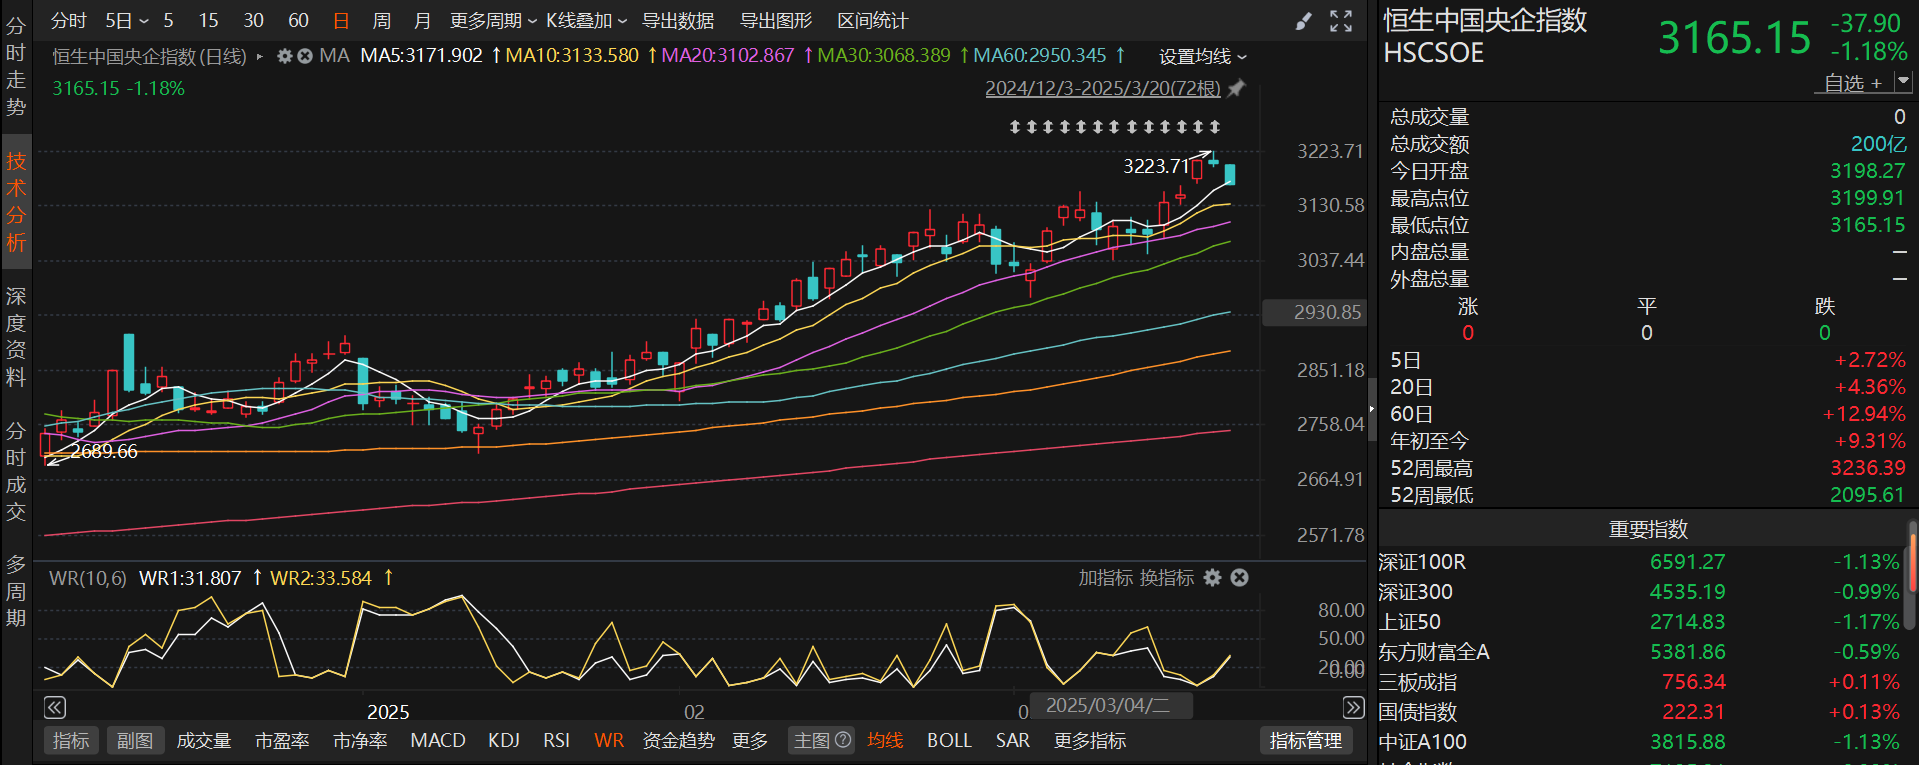Toggle RSI sub-chart indicator
This screenshot has height=765, width=1919.
556,741
